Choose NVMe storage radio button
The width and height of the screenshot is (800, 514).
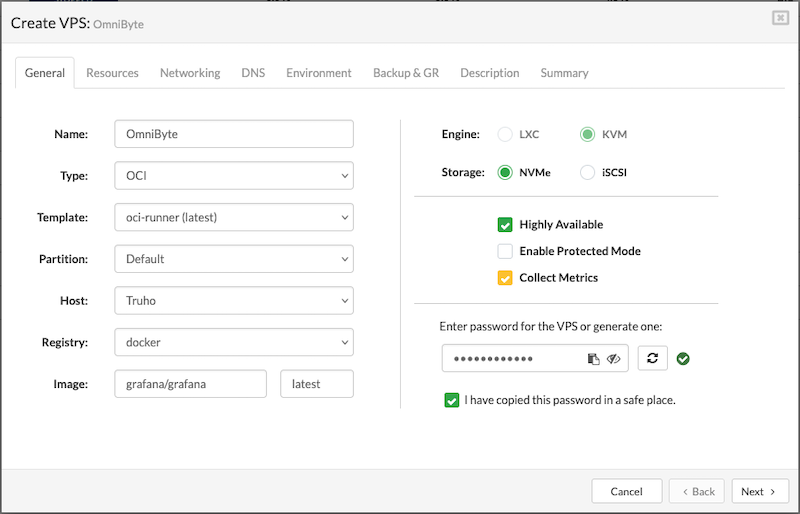[505, 172]
